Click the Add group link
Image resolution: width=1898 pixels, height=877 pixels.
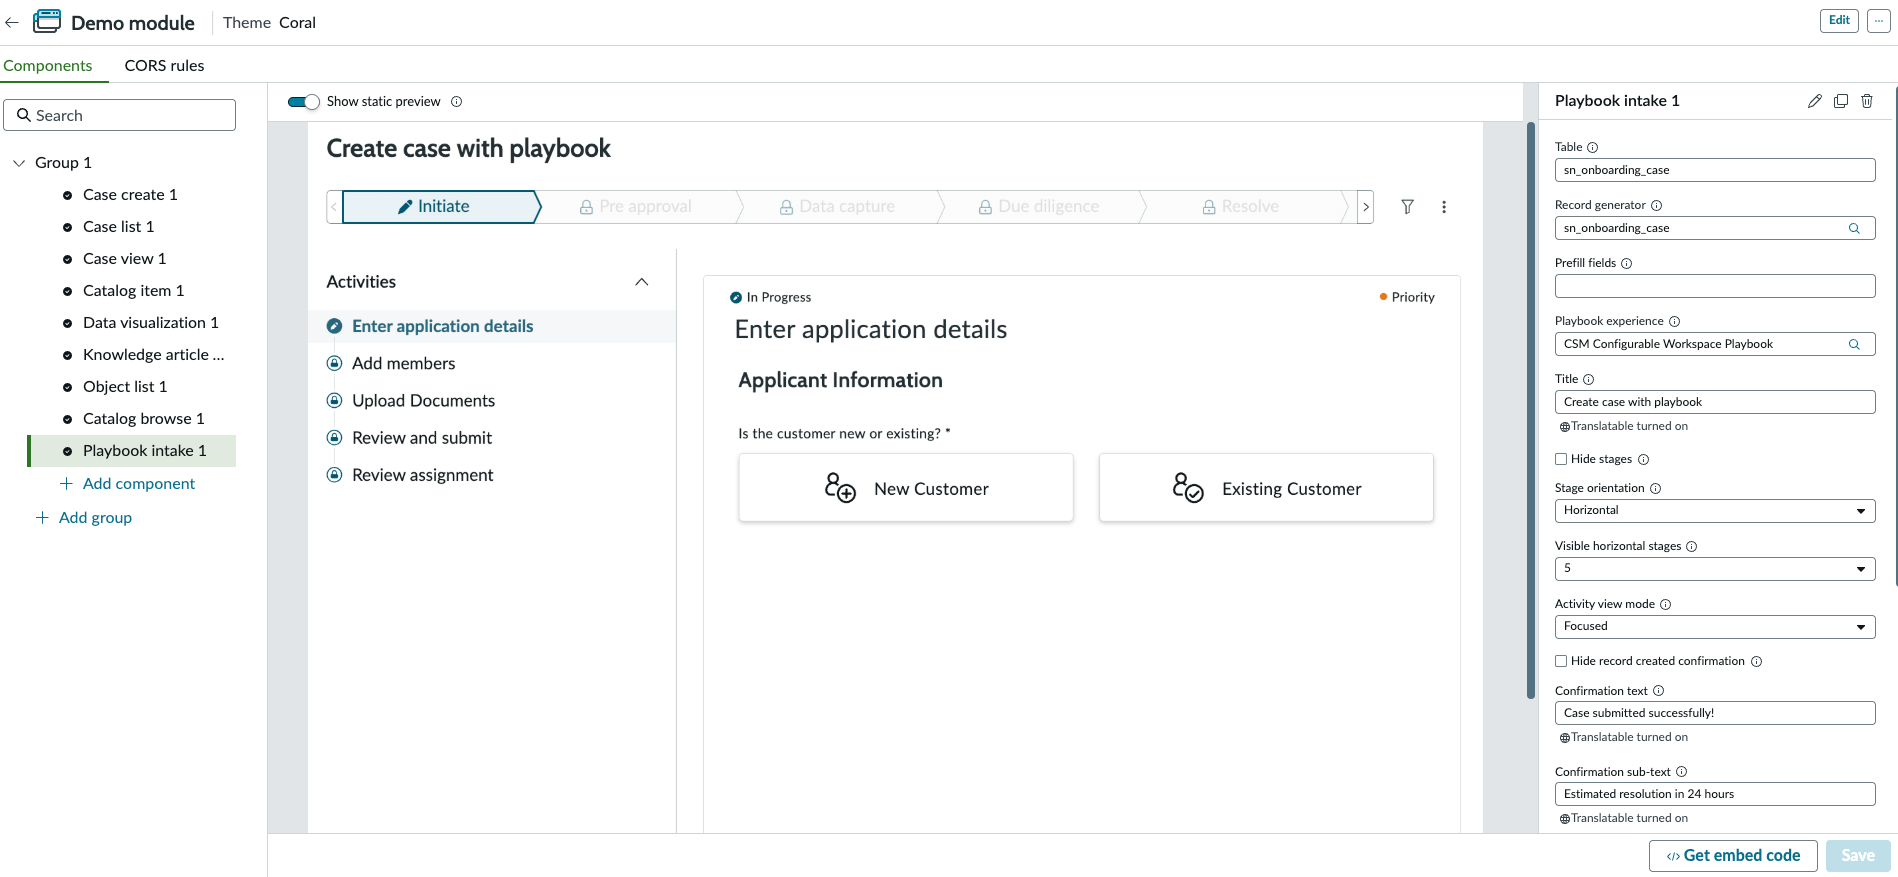[x=84, y=518]
